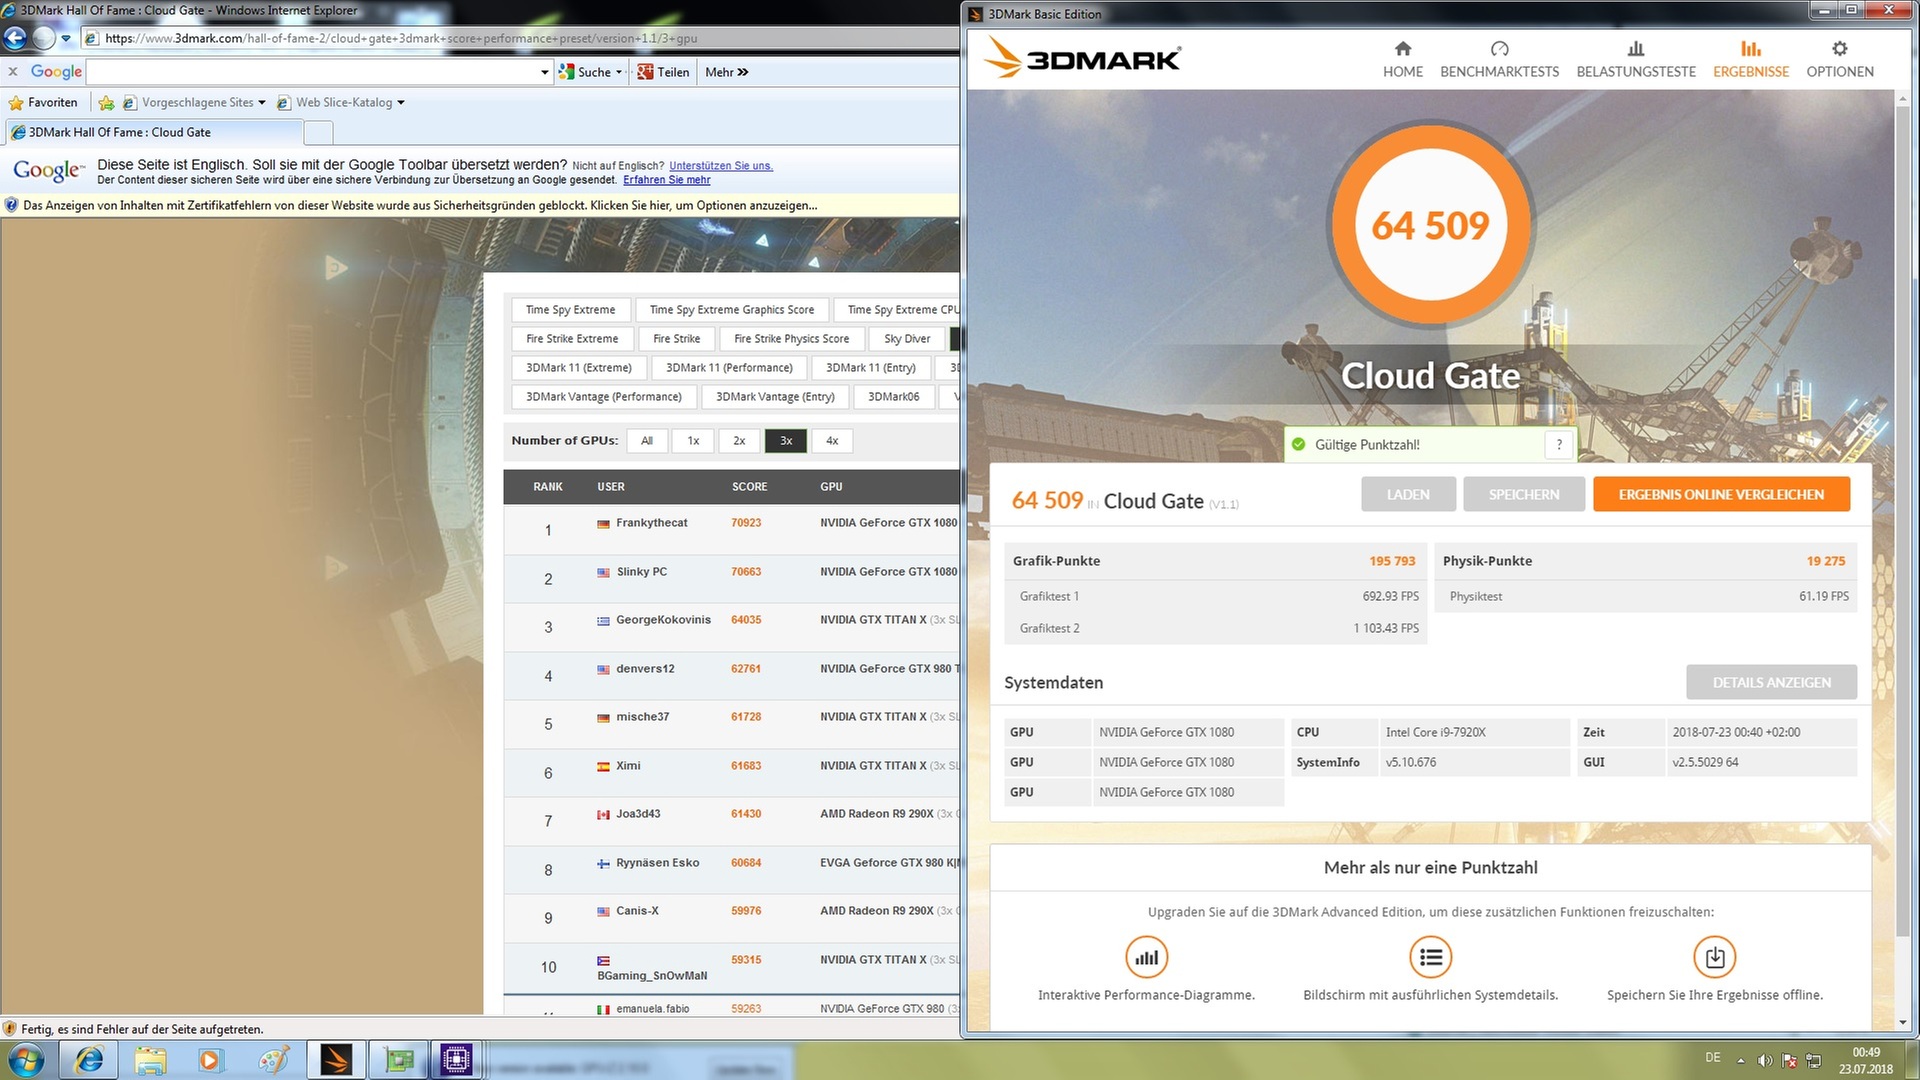Click green valid score checkmark icon
The height and width of the screenshot is (1080, 1920).
(1298, 445)
